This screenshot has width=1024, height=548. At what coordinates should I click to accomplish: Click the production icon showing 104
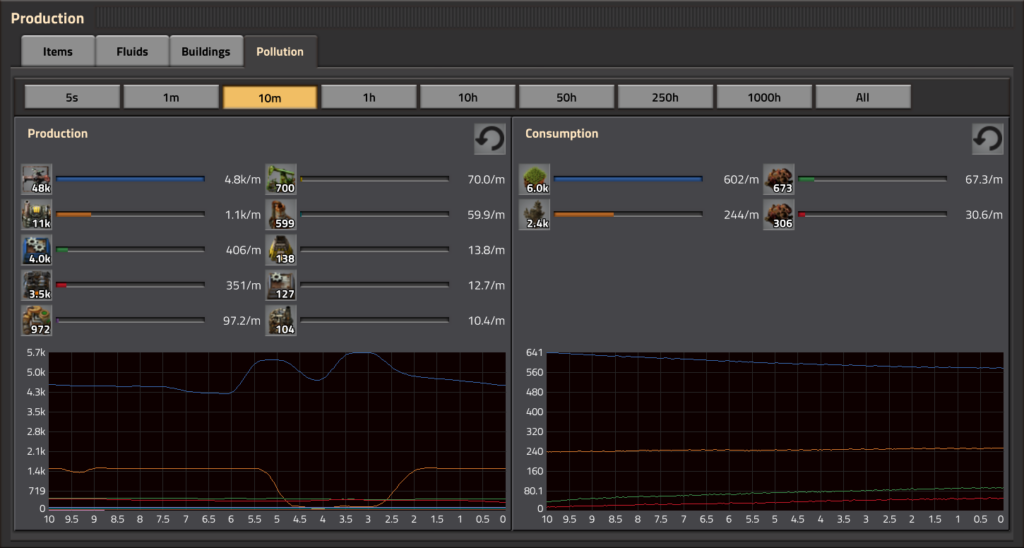(281, 321)
